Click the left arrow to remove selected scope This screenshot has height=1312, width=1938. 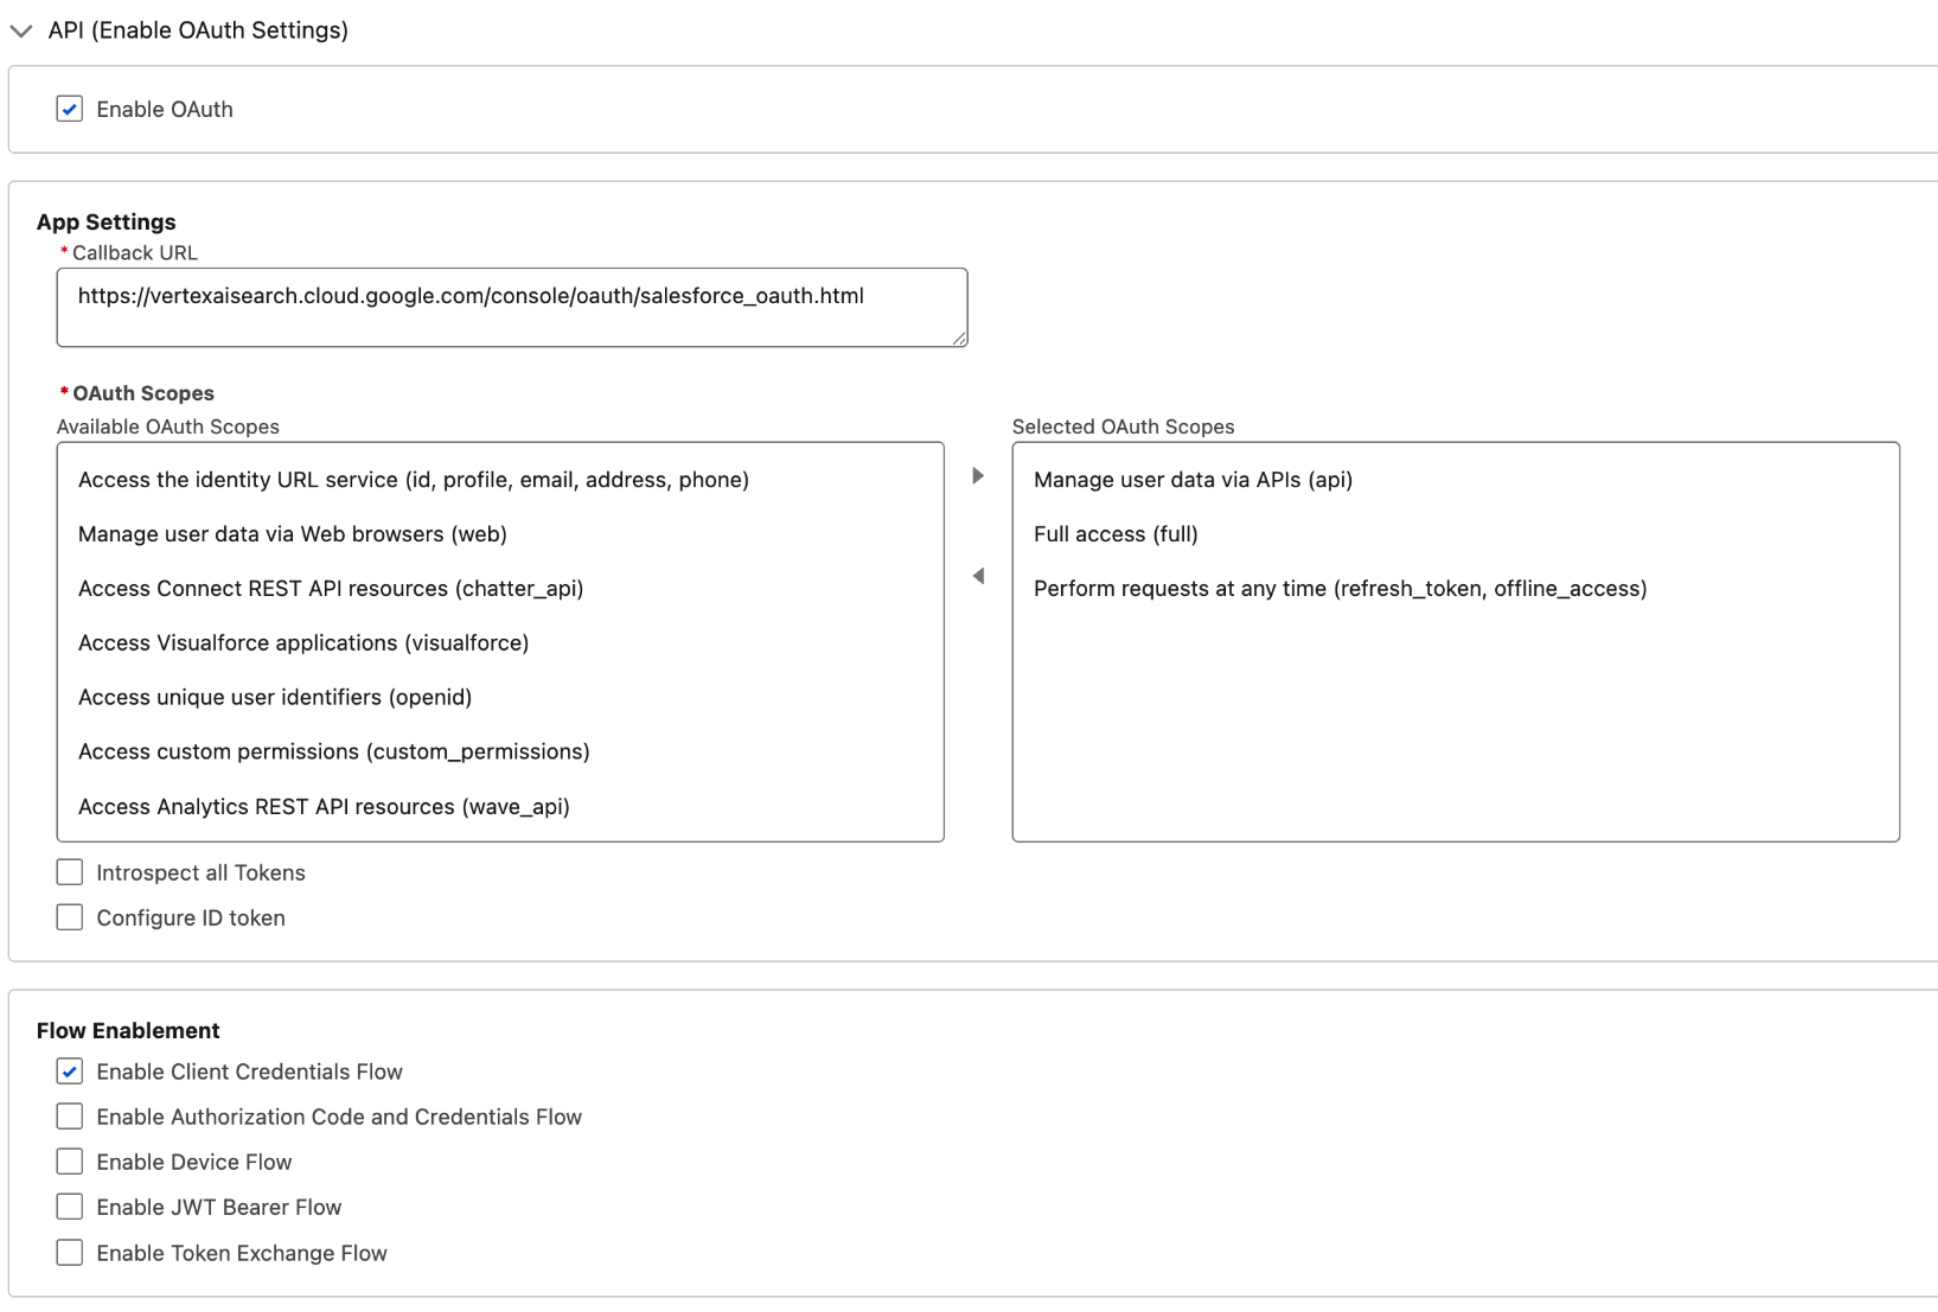click(978, 574)
